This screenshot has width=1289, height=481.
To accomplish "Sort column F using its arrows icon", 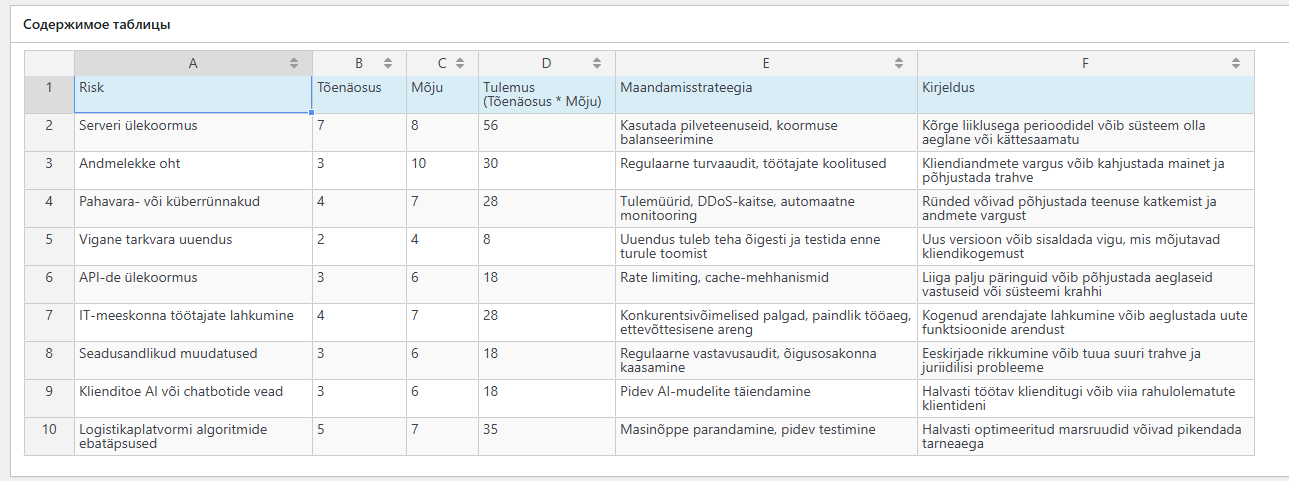I will pyautogui.click(x=1236, y=63).
